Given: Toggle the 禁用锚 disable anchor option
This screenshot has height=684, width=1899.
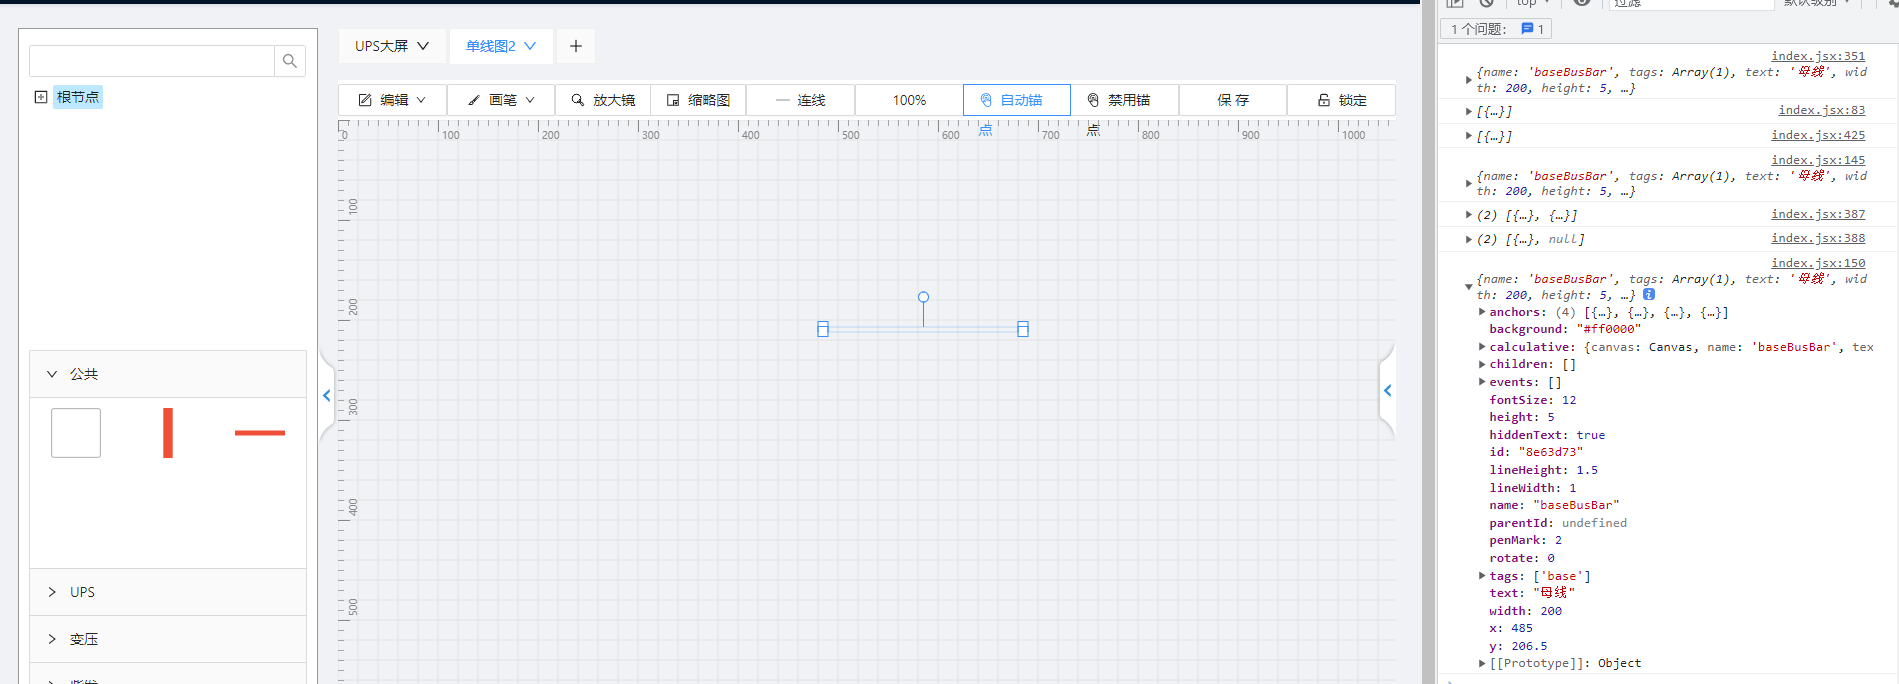Looking at the screenshot, I should (1125, 100).
